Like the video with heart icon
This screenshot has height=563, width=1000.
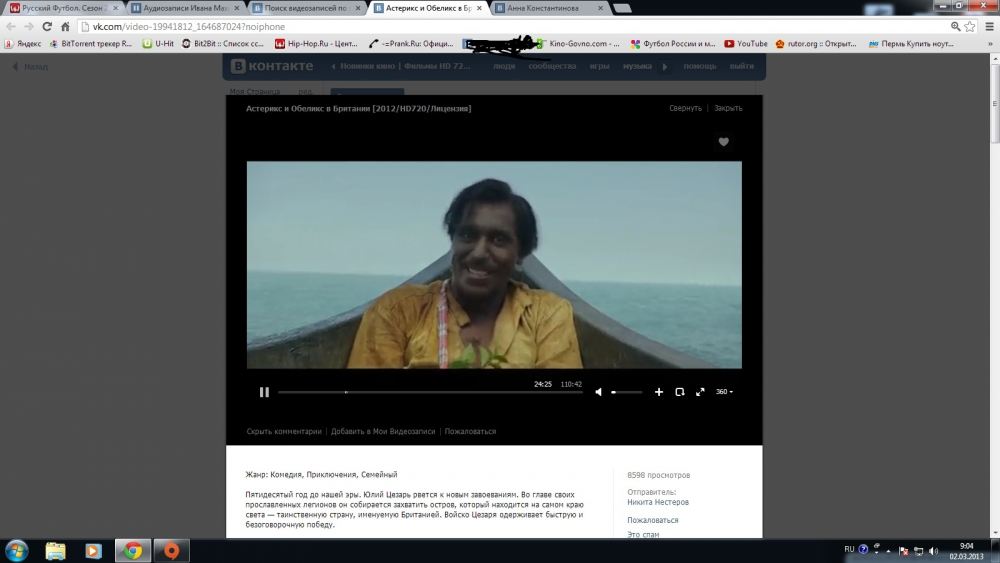pyautogui.click(x=723, y=142)
